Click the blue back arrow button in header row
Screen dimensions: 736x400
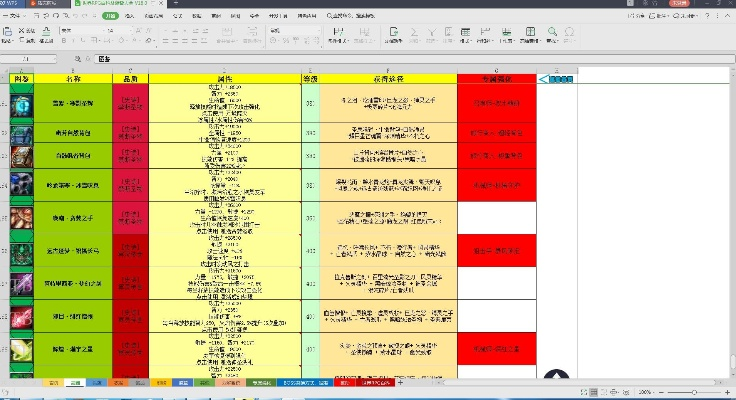(555, 79)
